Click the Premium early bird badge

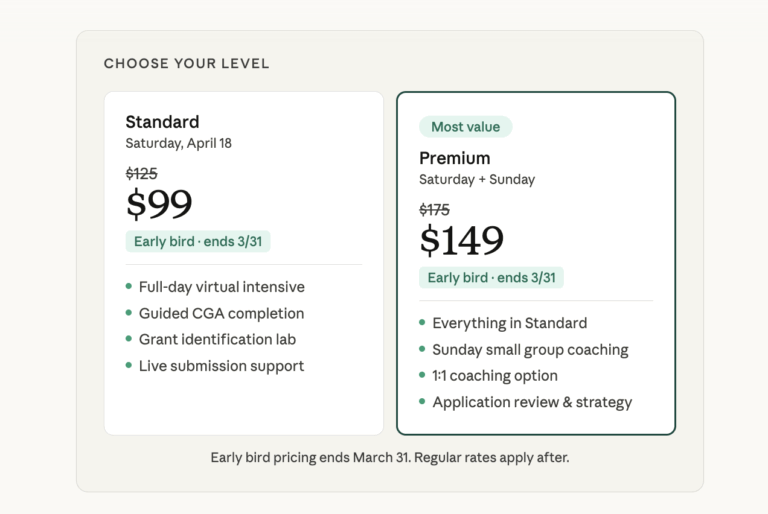point(491,277)
